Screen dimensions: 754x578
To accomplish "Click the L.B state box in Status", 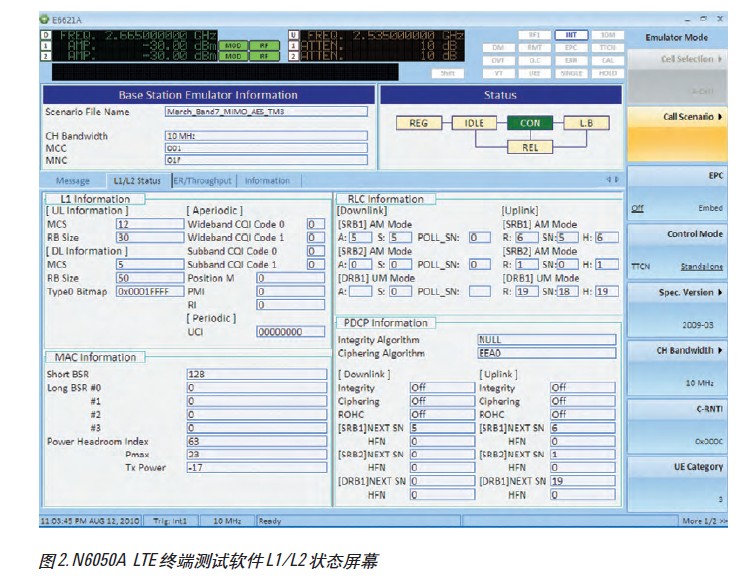I will pyautogui.click(x=586, y=123).
